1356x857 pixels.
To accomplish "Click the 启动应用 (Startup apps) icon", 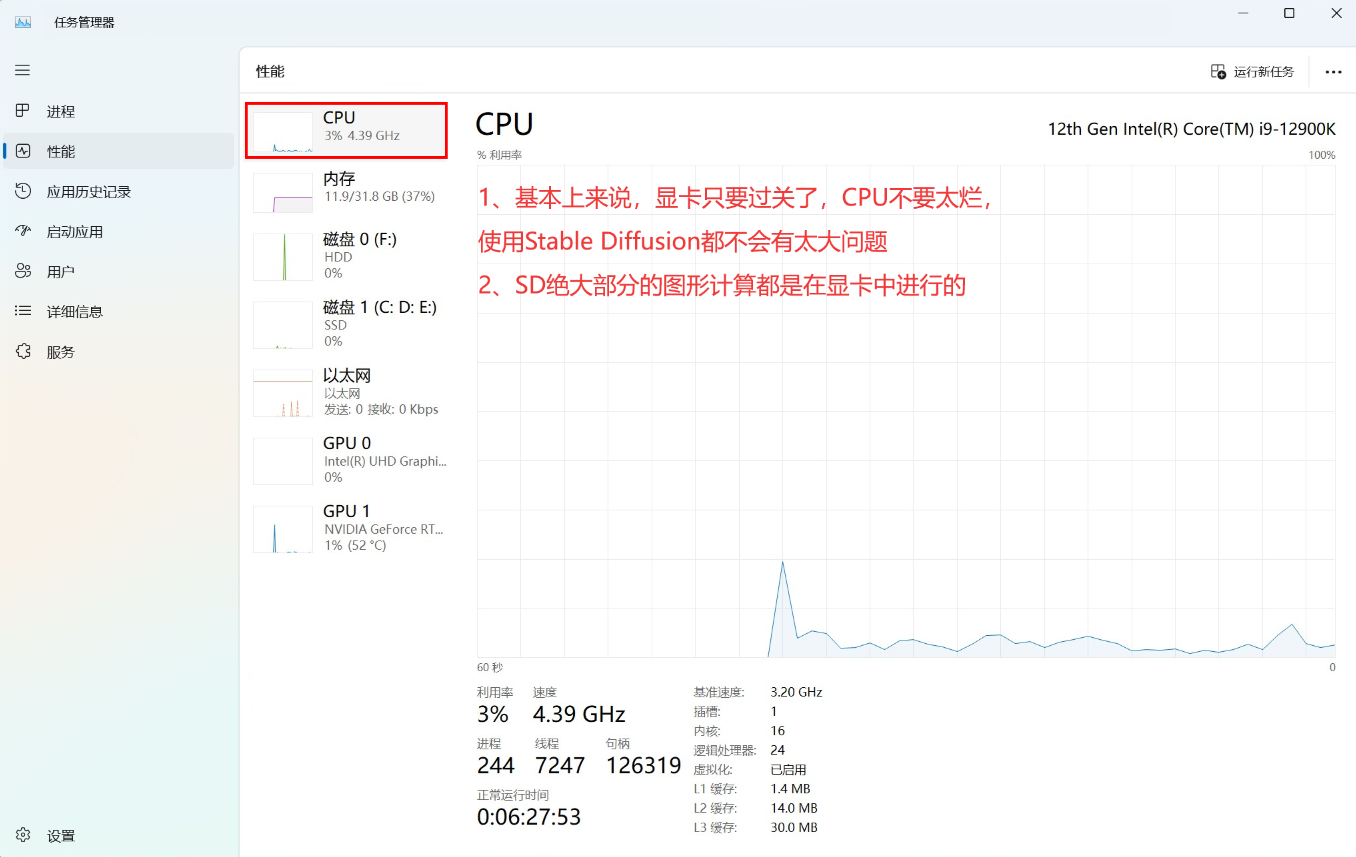I will pyautogui.click(x=23, y=231).
